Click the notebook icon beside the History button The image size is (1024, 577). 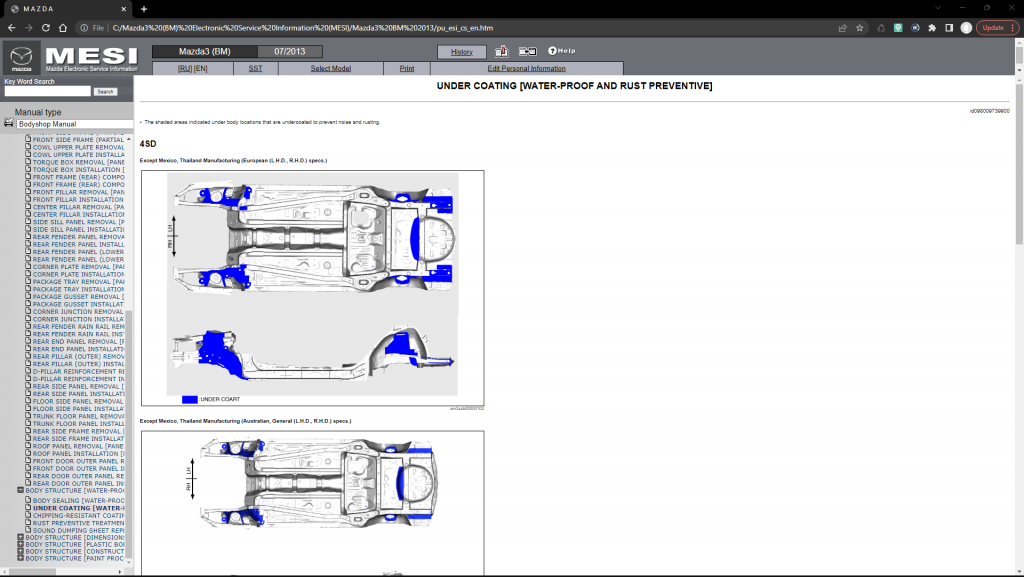(x=499, y=51)
